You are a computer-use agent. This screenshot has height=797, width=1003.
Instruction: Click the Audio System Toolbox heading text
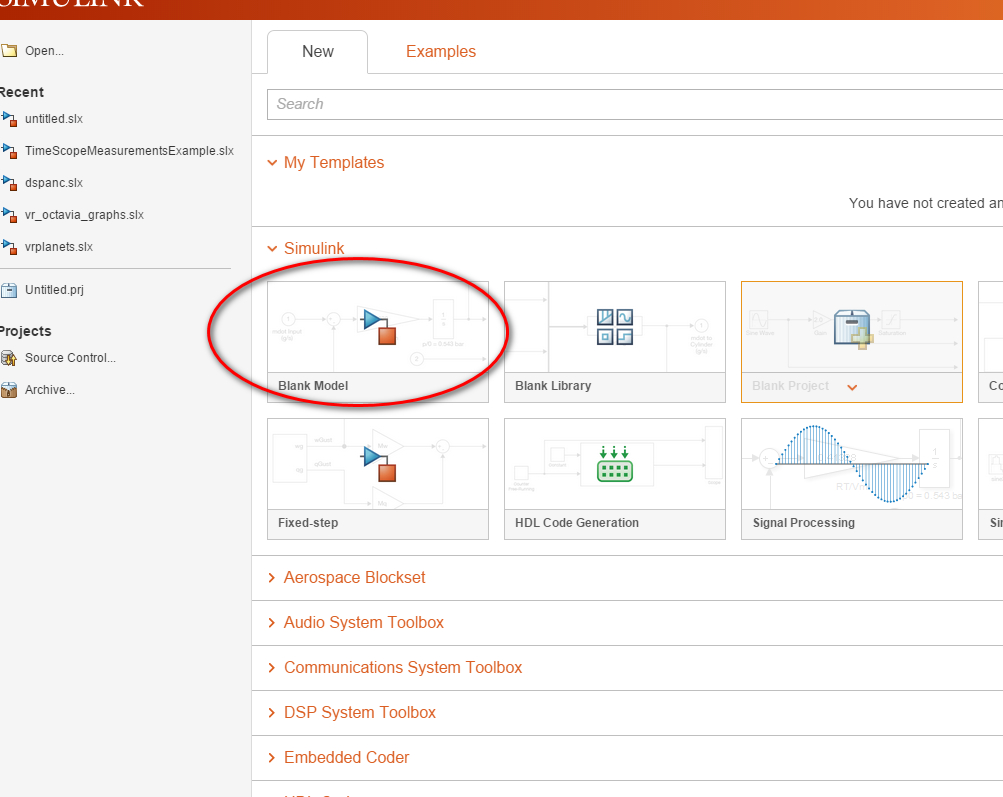pos(363,622)
